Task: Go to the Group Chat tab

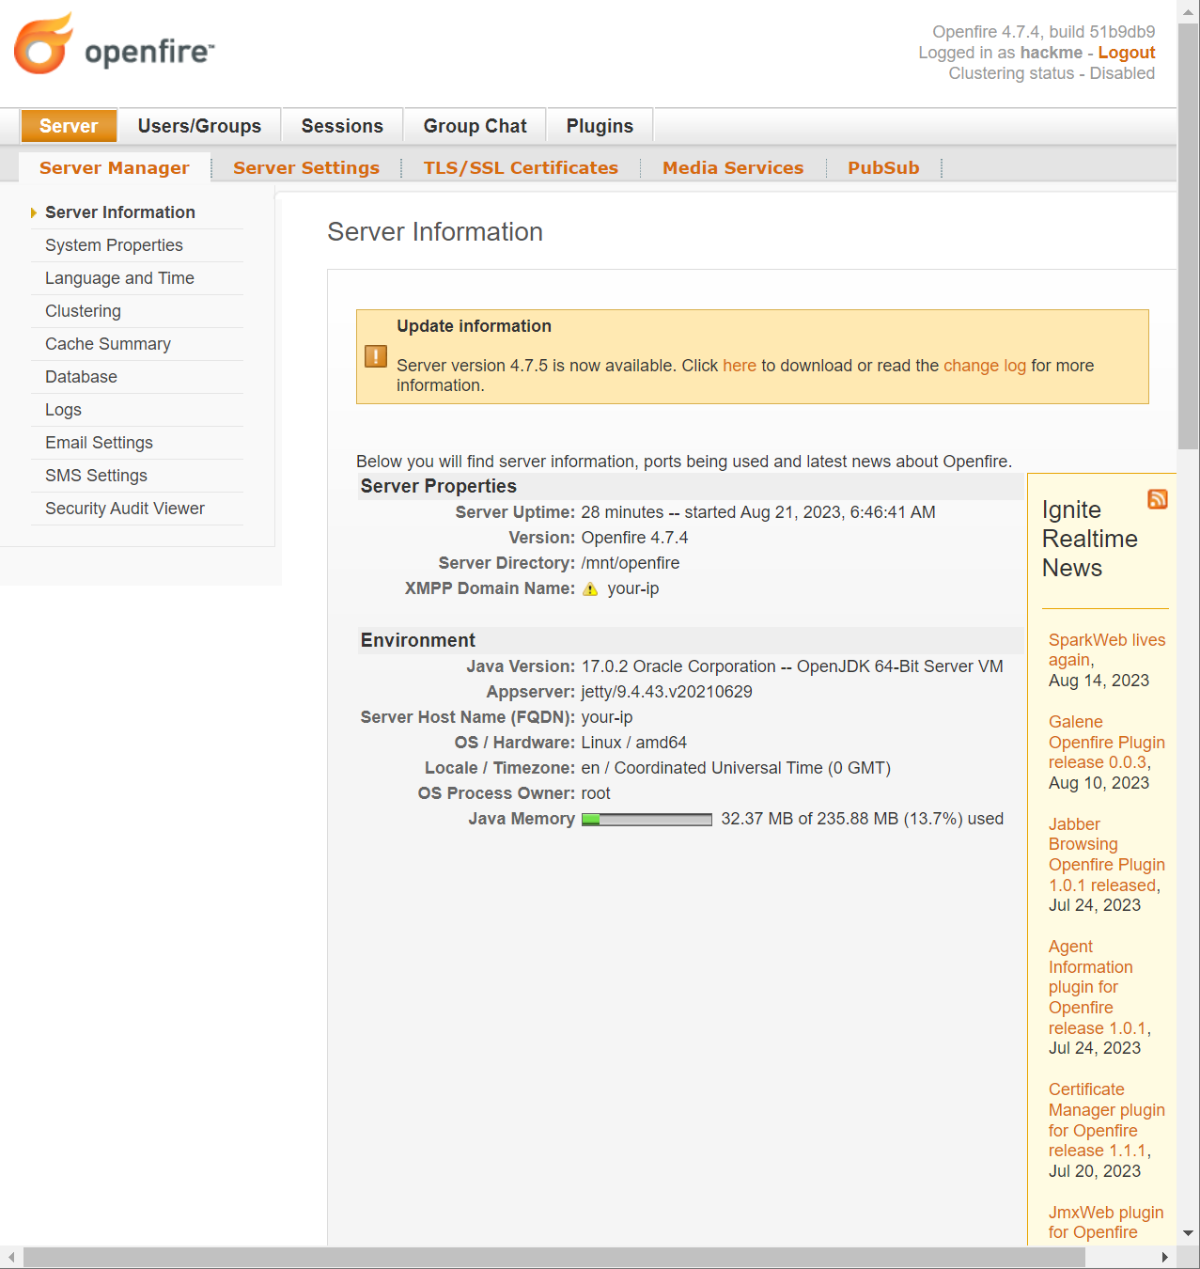Action: coord(475,126)
